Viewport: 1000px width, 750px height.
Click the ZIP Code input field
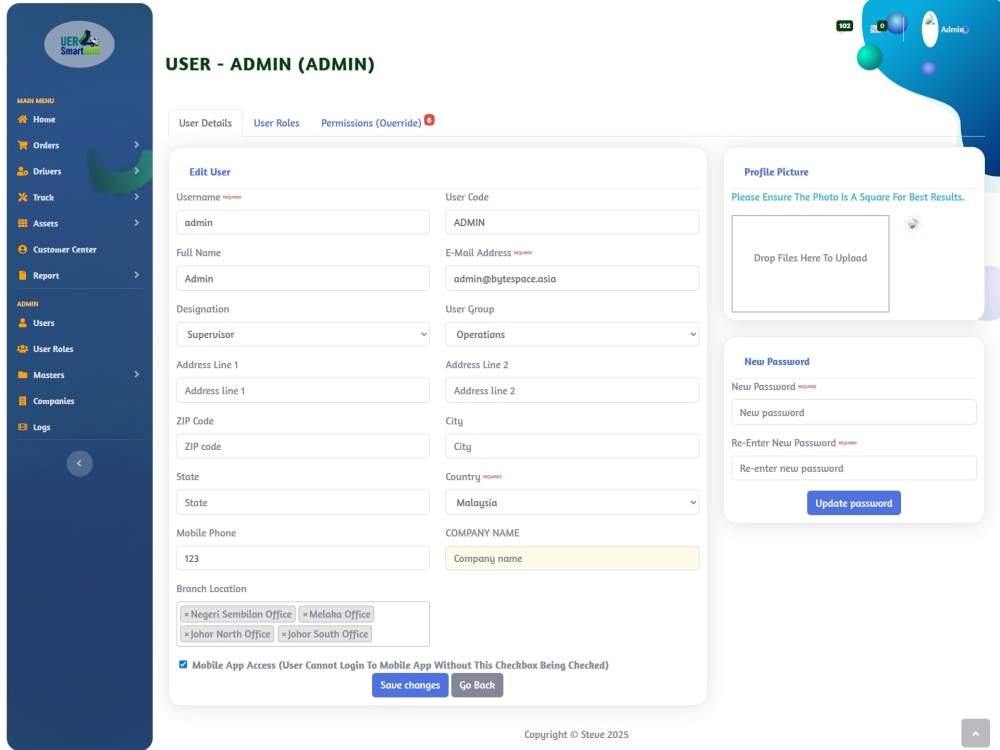(303, 446)
